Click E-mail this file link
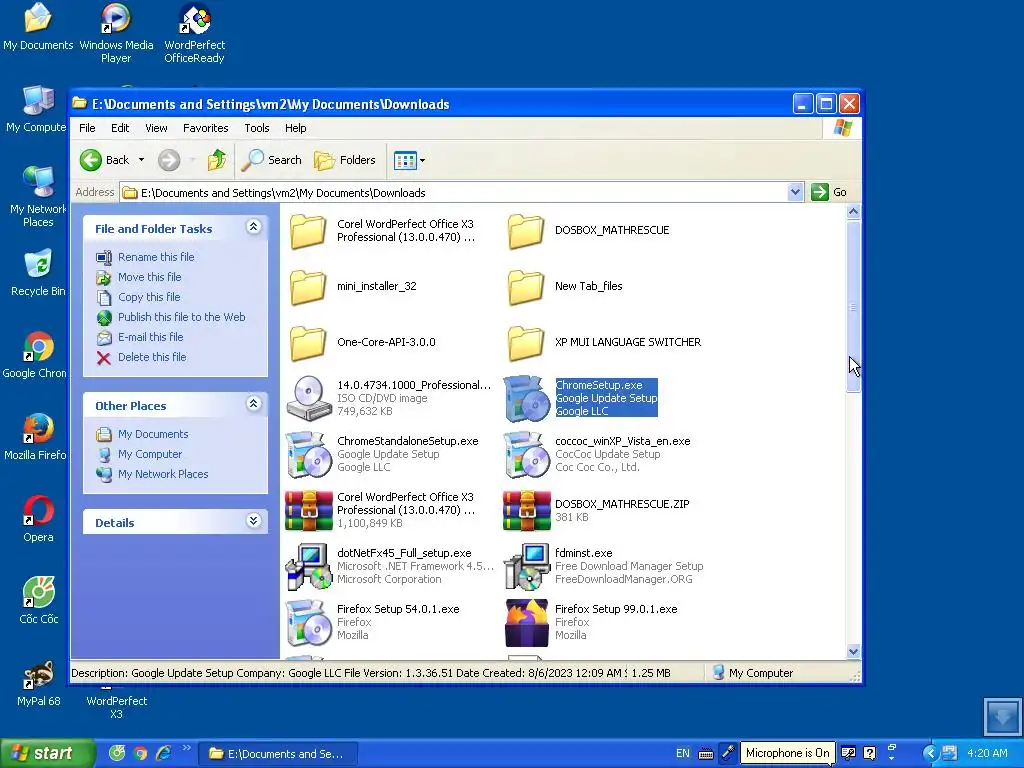The width and height of the screenshot is (1024, 768). pyautogui.click(x=150, y=337)
